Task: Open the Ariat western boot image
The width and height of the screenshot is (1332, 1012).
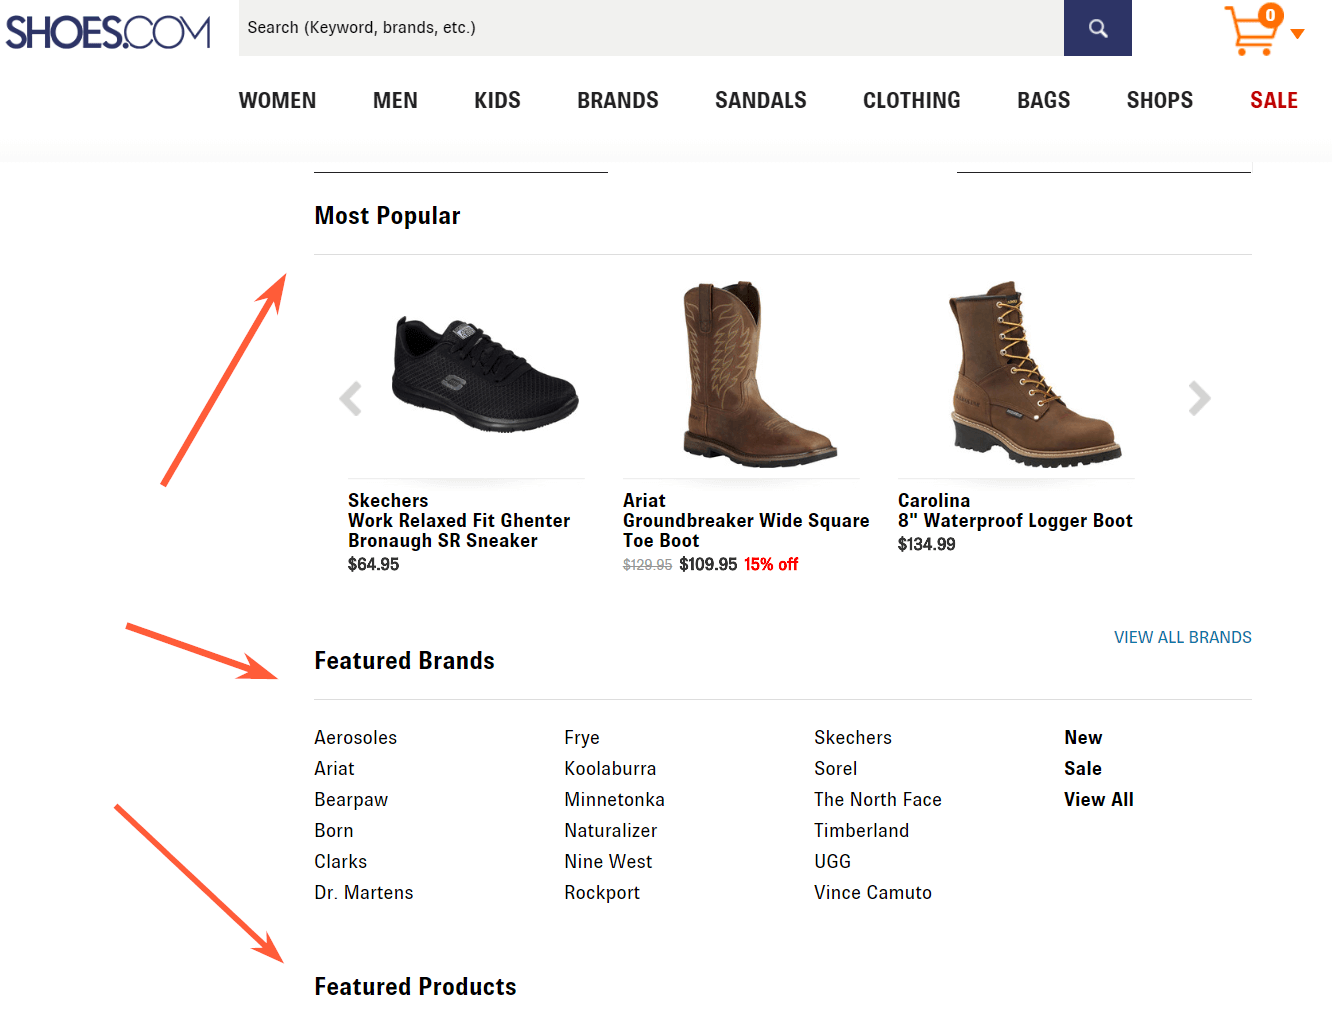Action: click(x=758, y=372)
